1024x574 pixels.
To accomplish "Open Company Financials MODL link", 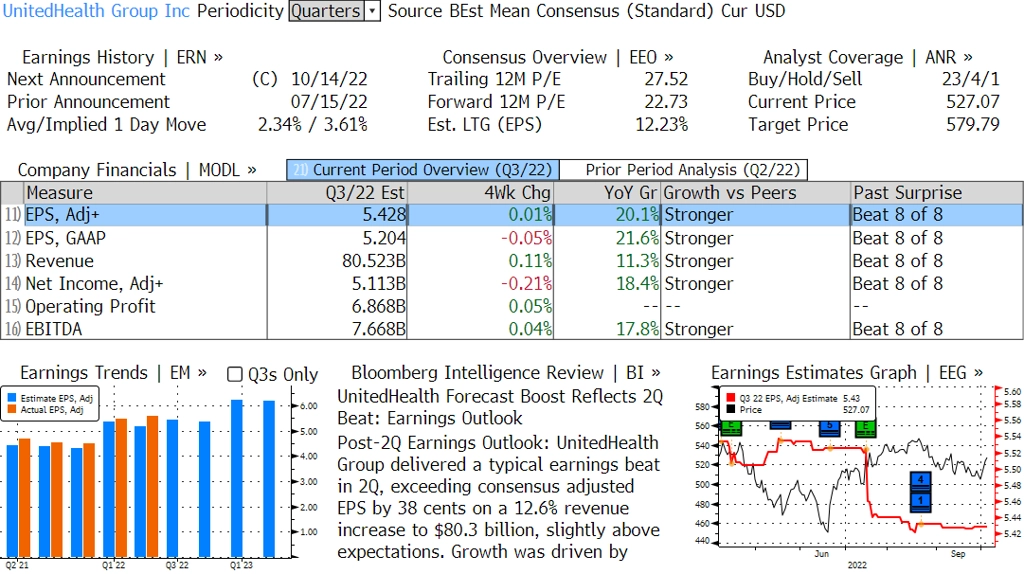I will point(136,170).
